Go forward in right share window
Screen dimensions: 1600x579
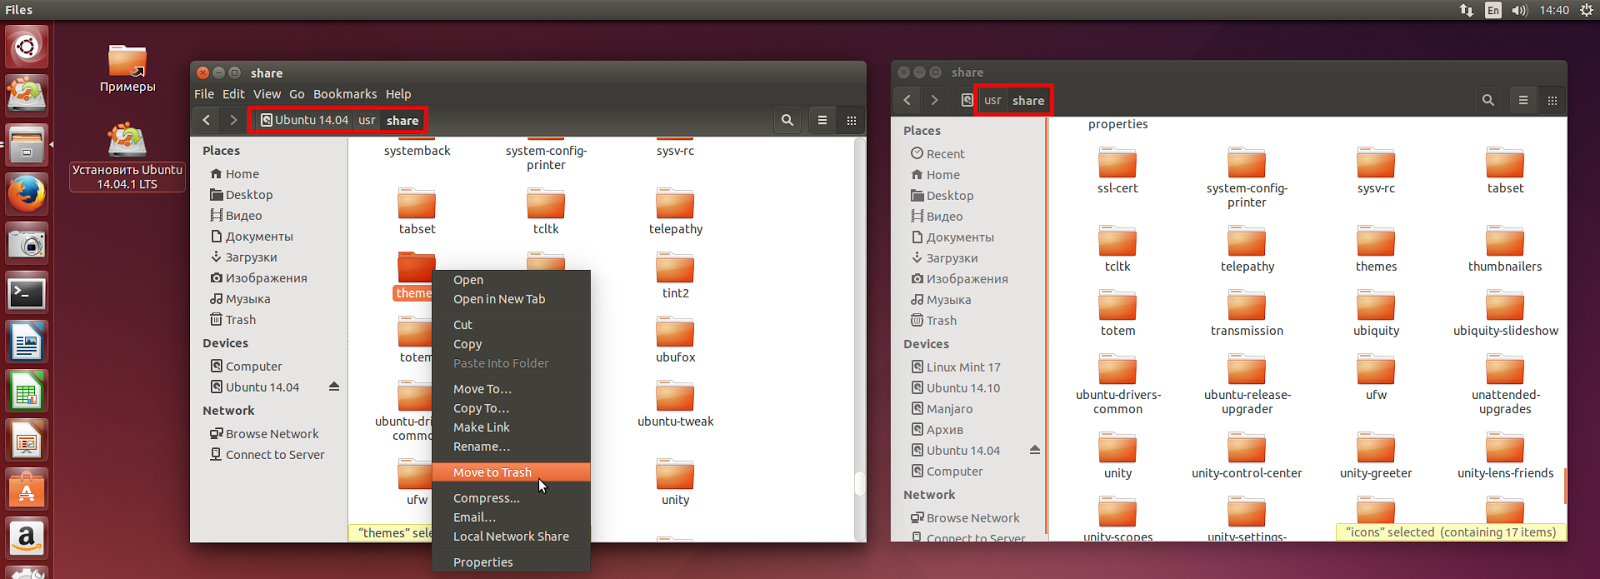point(934,100)
